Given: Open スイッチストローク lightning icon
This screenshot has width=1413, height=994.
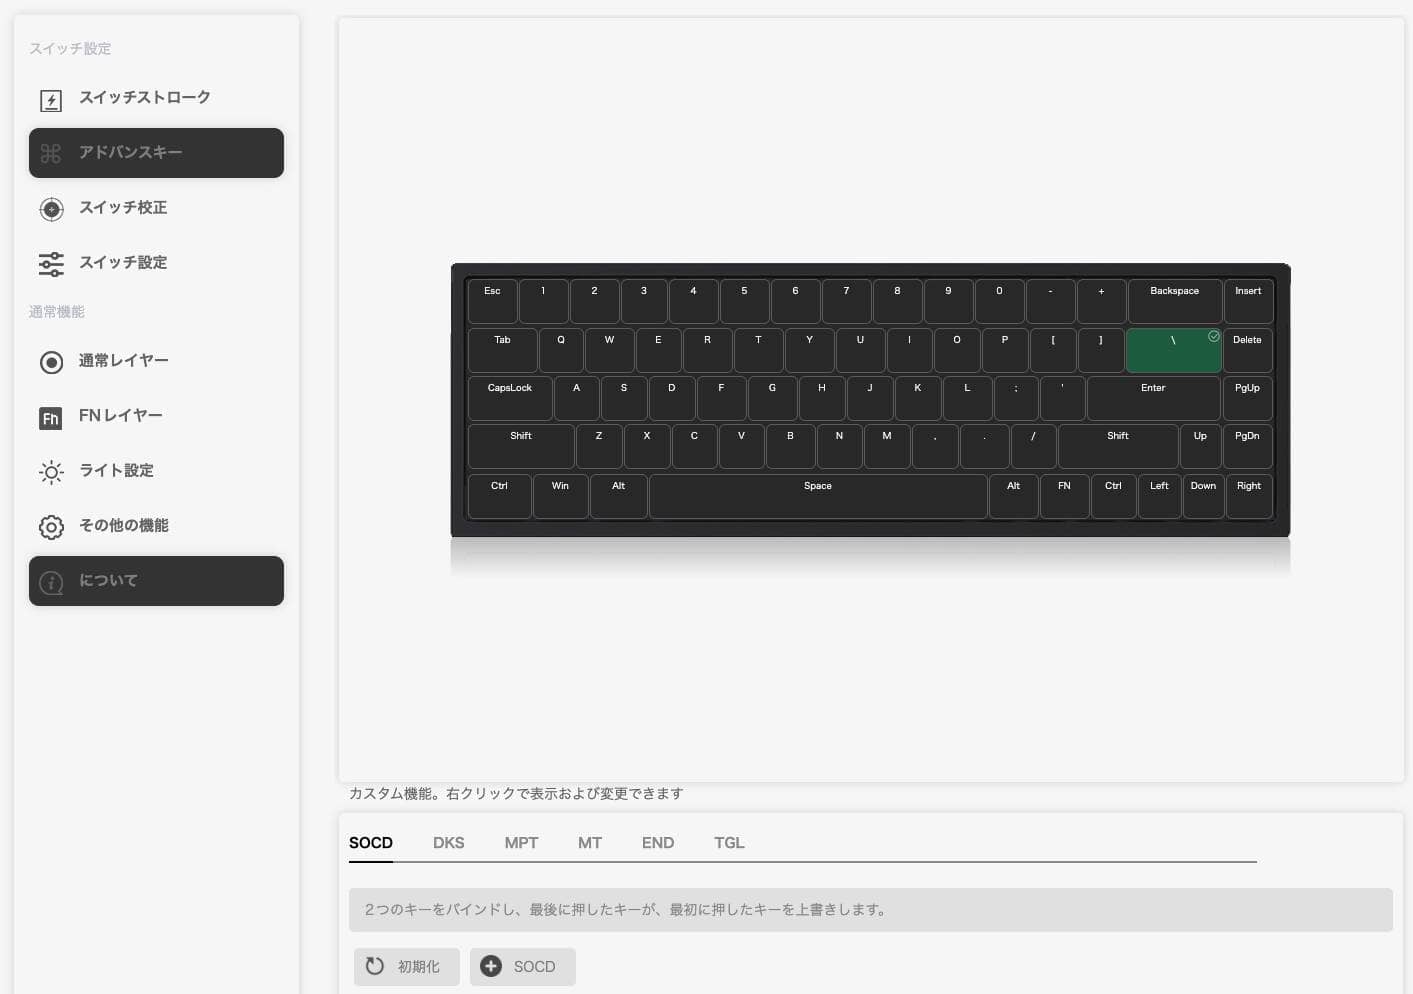Looking at the screenshot, I should coord(51,100).
